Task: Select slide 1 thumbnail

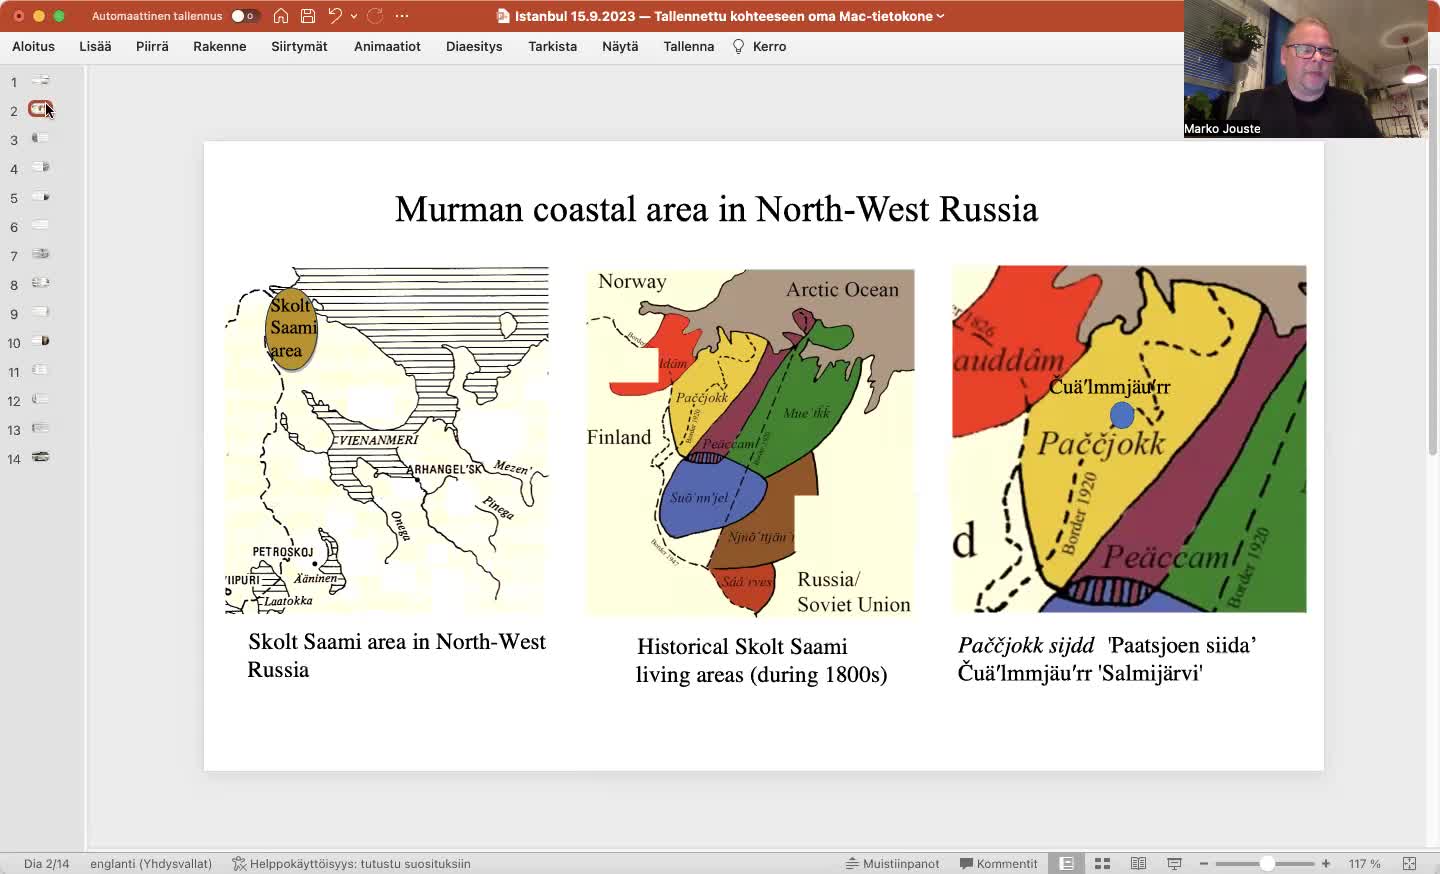Action: (41, 80)
